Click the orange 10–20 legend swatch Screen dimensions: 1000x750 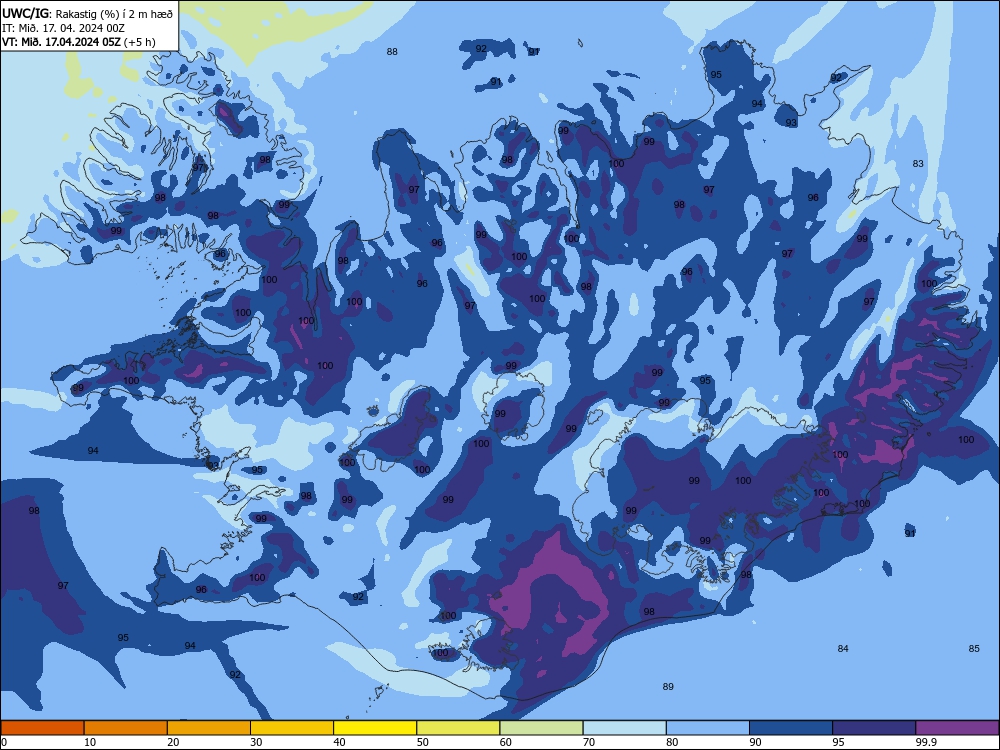(126, 728)
